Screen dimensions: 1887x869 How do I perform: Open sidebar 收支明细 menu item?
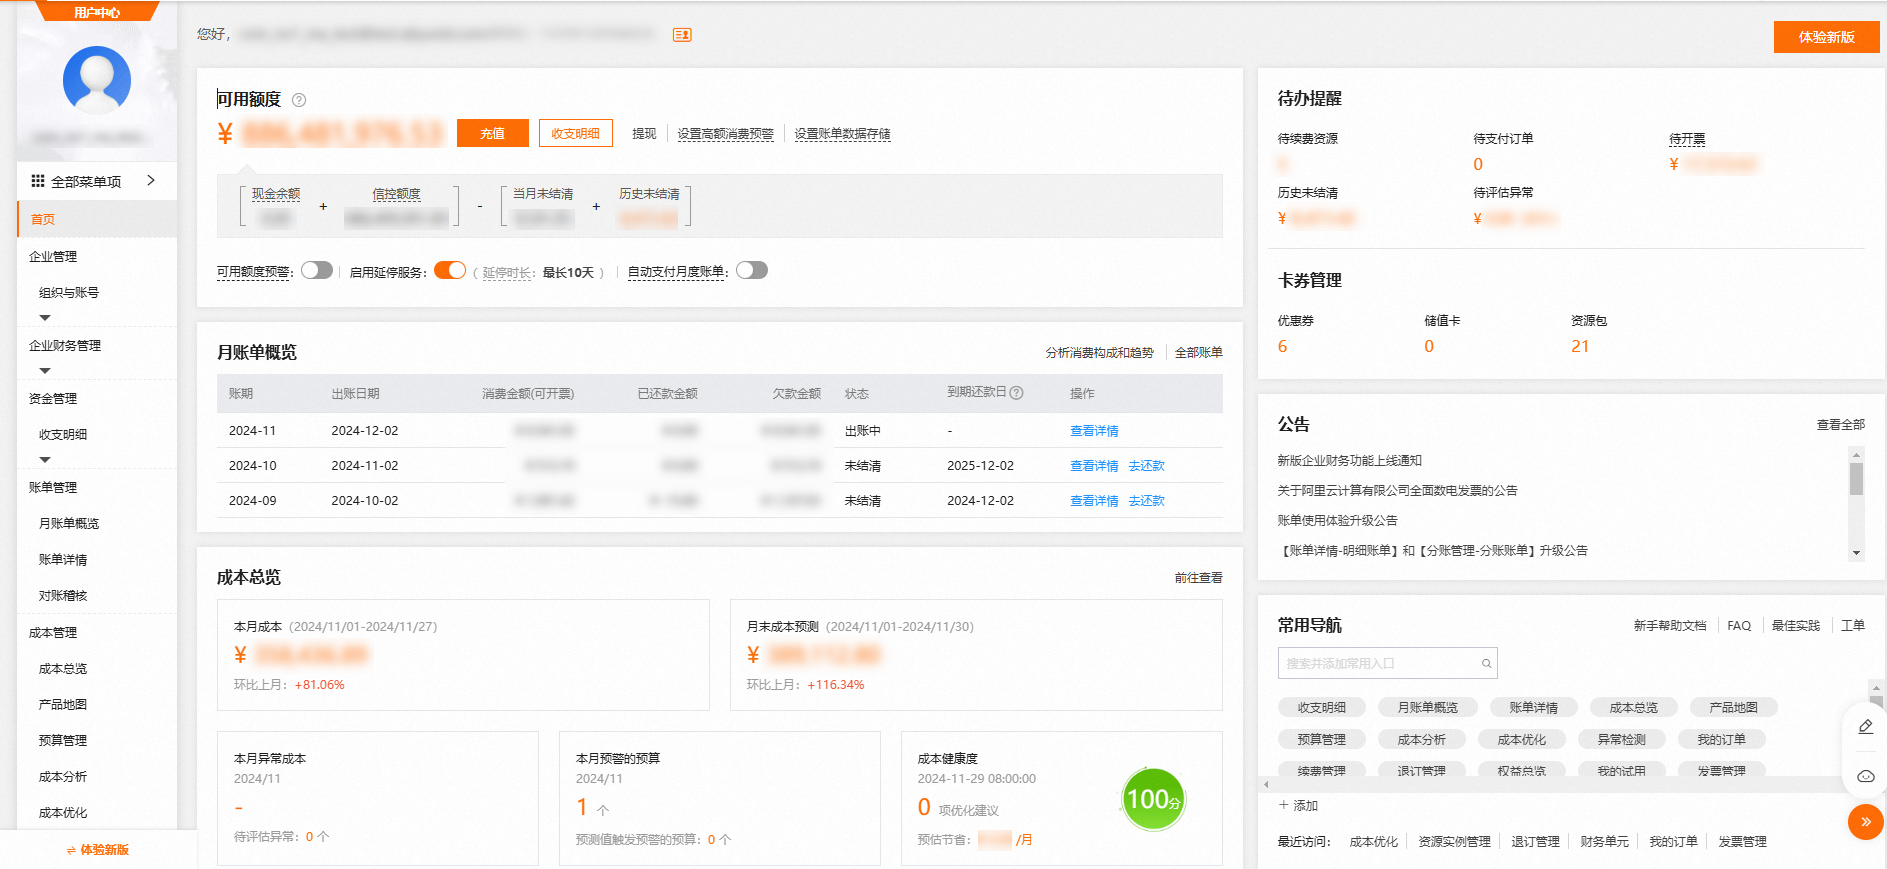[x=63, y=435]
